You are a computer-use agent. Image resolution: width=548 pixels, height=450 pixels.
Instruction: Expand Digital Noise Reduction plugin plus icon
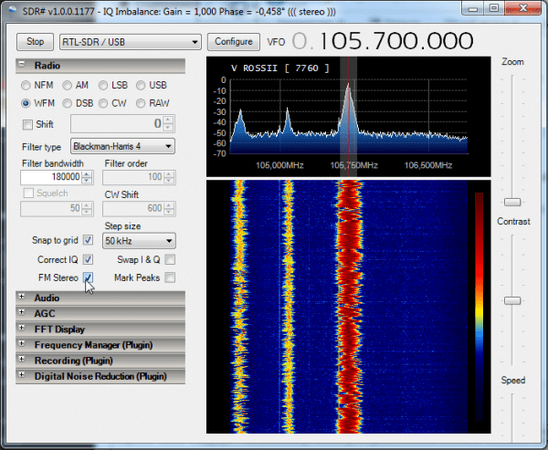click(22, 375)
